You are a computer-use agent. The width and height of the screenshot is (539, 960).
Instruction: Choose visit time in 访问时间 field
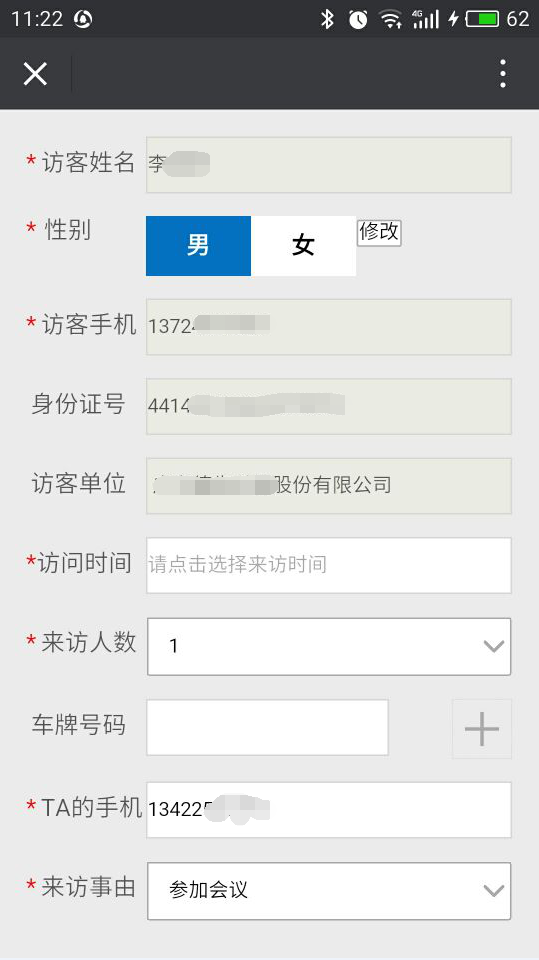[329, 565]
